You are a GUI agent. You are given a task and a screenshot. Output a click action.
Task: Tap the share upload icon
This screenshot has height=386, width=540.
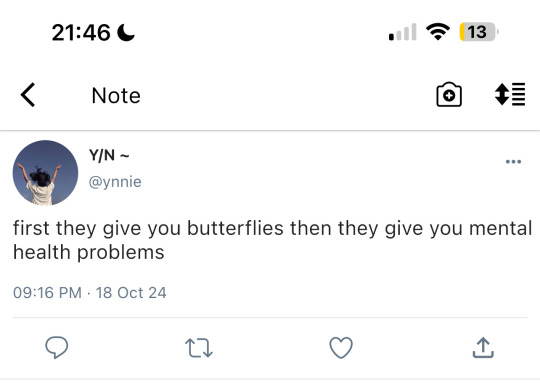click(x=483, y=347)
